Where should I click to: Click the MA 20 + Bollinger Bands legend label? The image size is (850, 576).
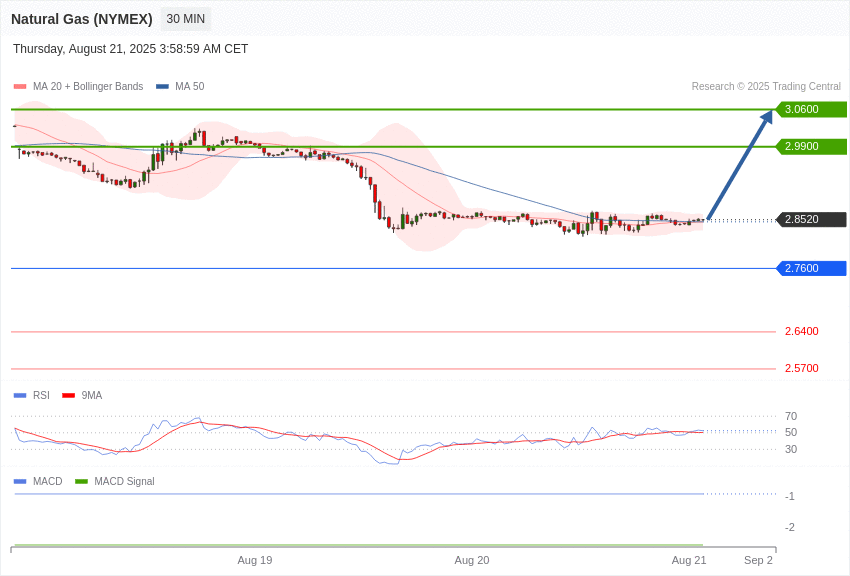pos(88,86)
